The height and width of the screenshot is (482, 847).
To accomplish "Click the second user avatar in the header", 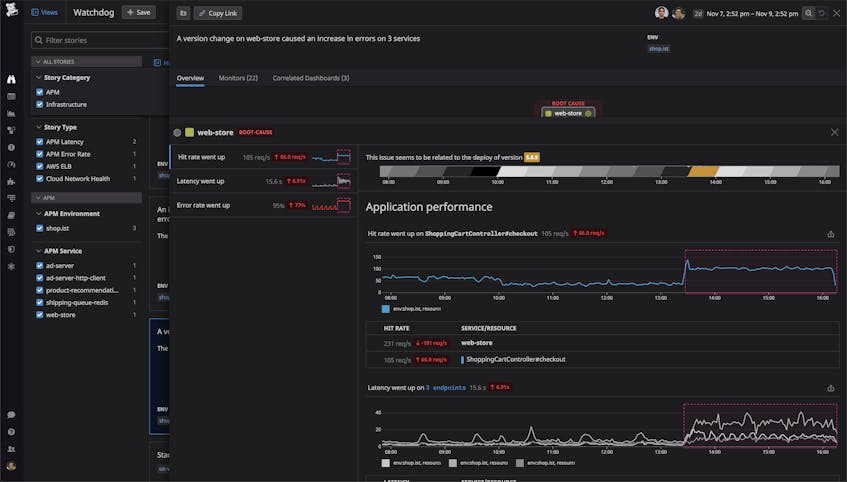I will click(678, 13).
